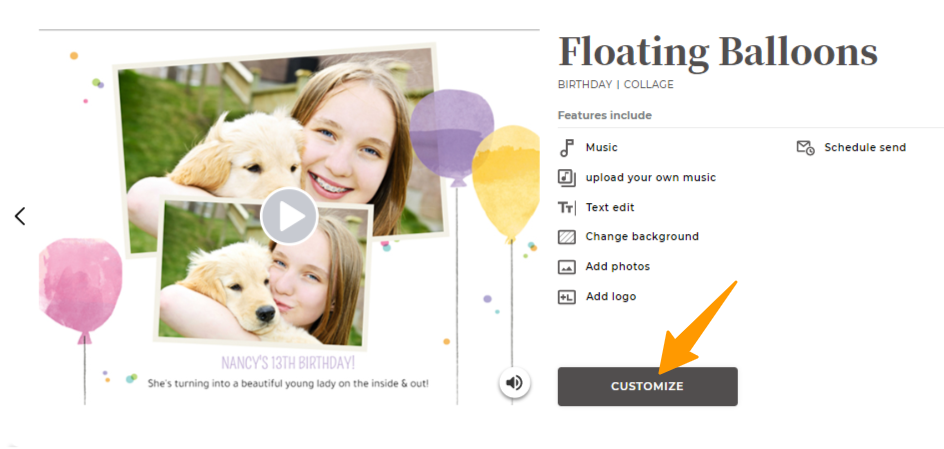The image size is (944, 449).
Task: Select the COLLAGE category link
Action: point(648,85)
